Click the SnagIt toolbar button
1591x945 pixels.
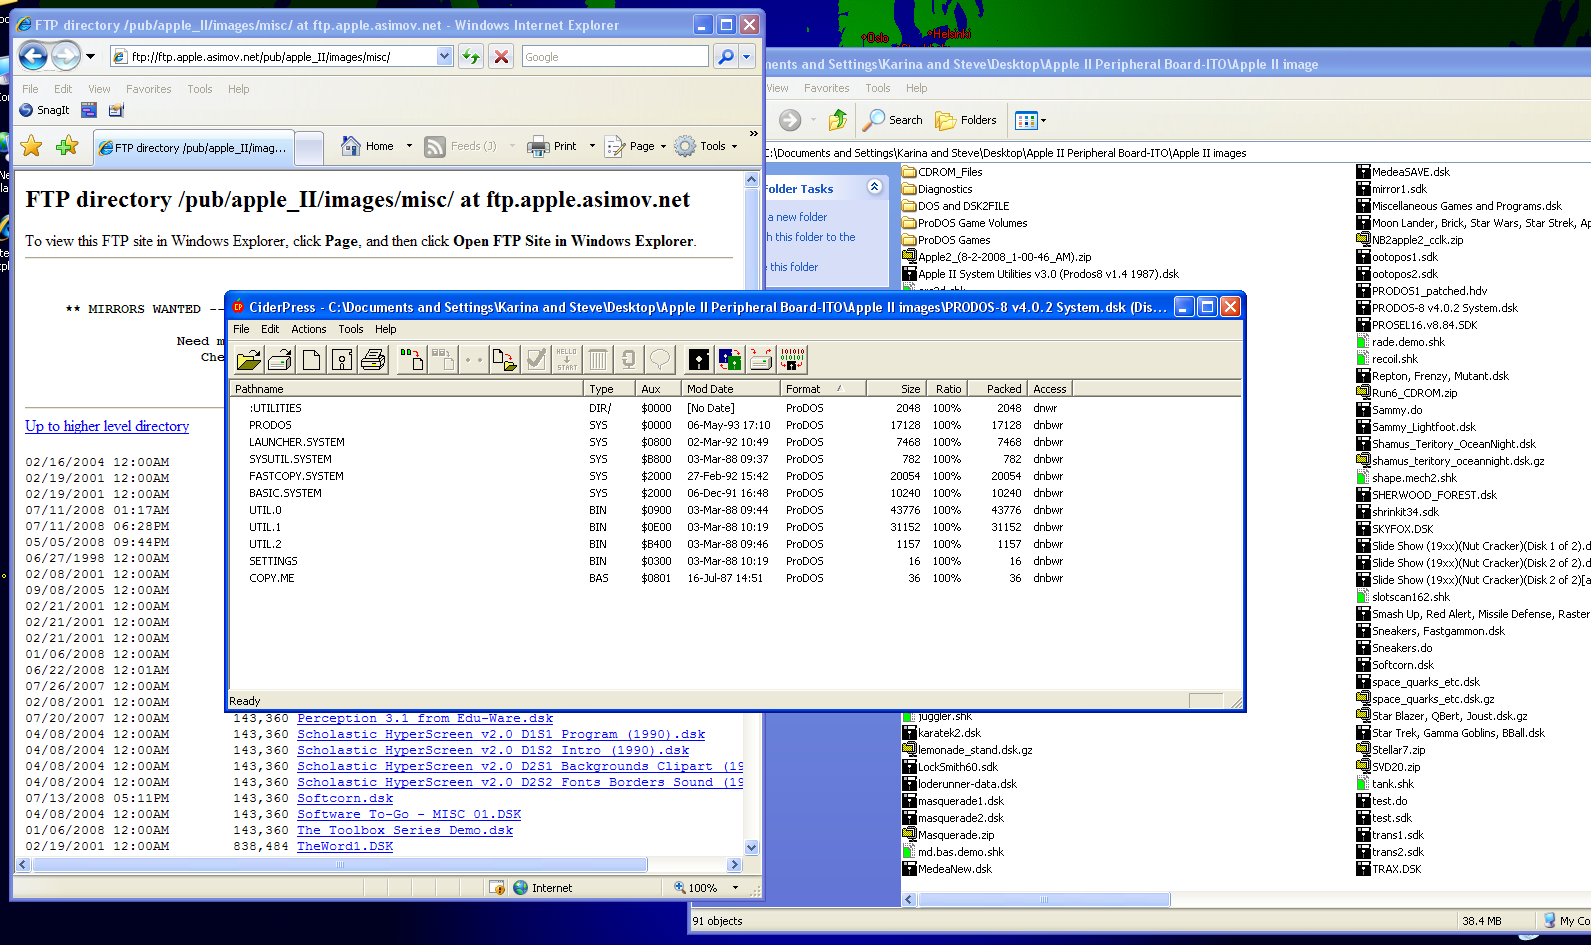45,110
